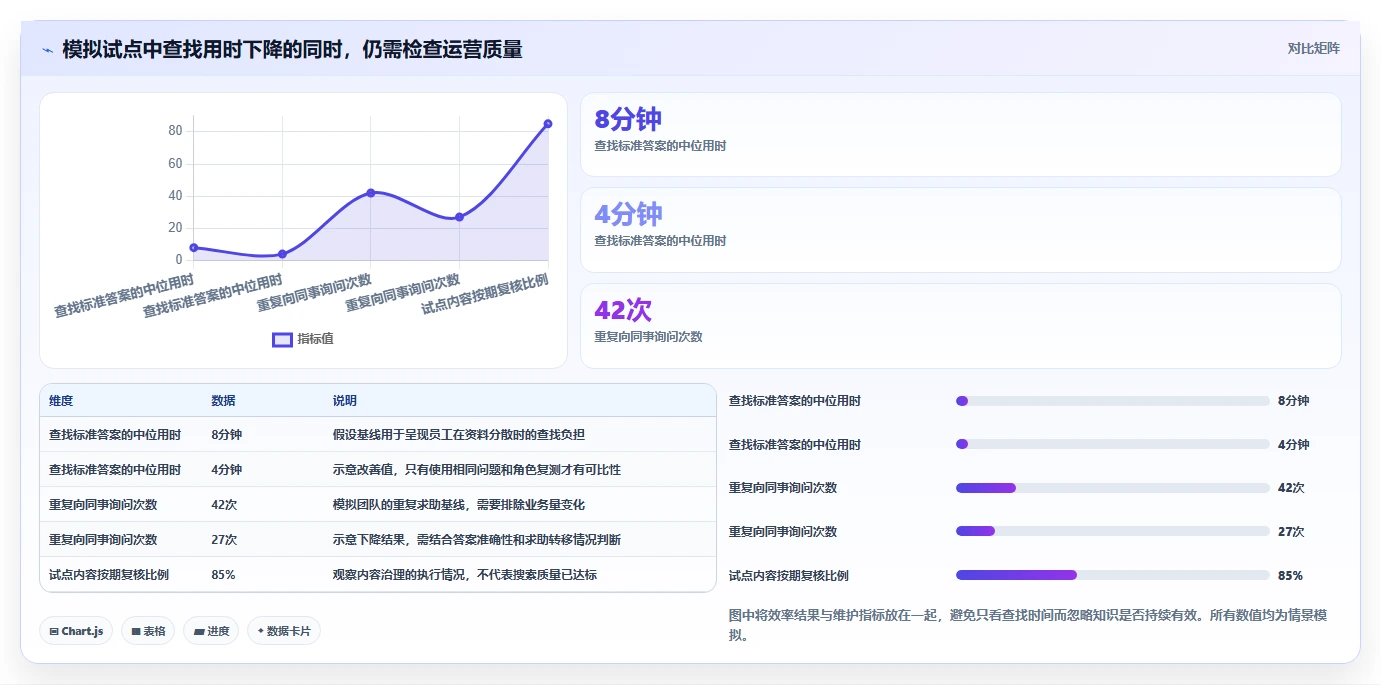This screenshot has height=685, width=1381.
Task: Click the chart data point at value 42
Action: [x=371, y=193]
